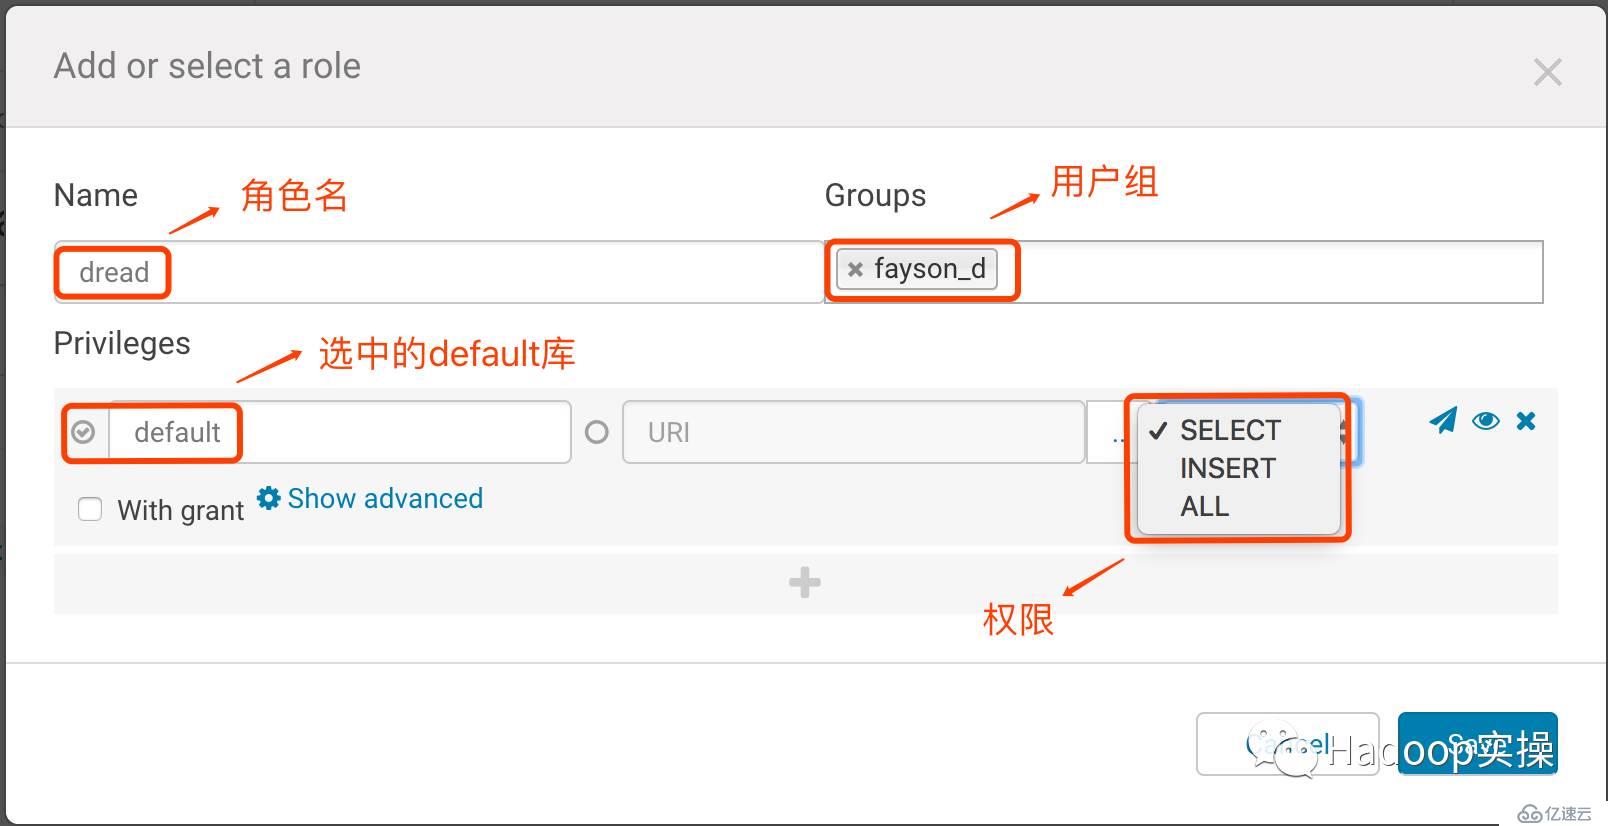The image size is (1608, 826).
Task: Focus the URI text field
Action: [x=852, y=432]
